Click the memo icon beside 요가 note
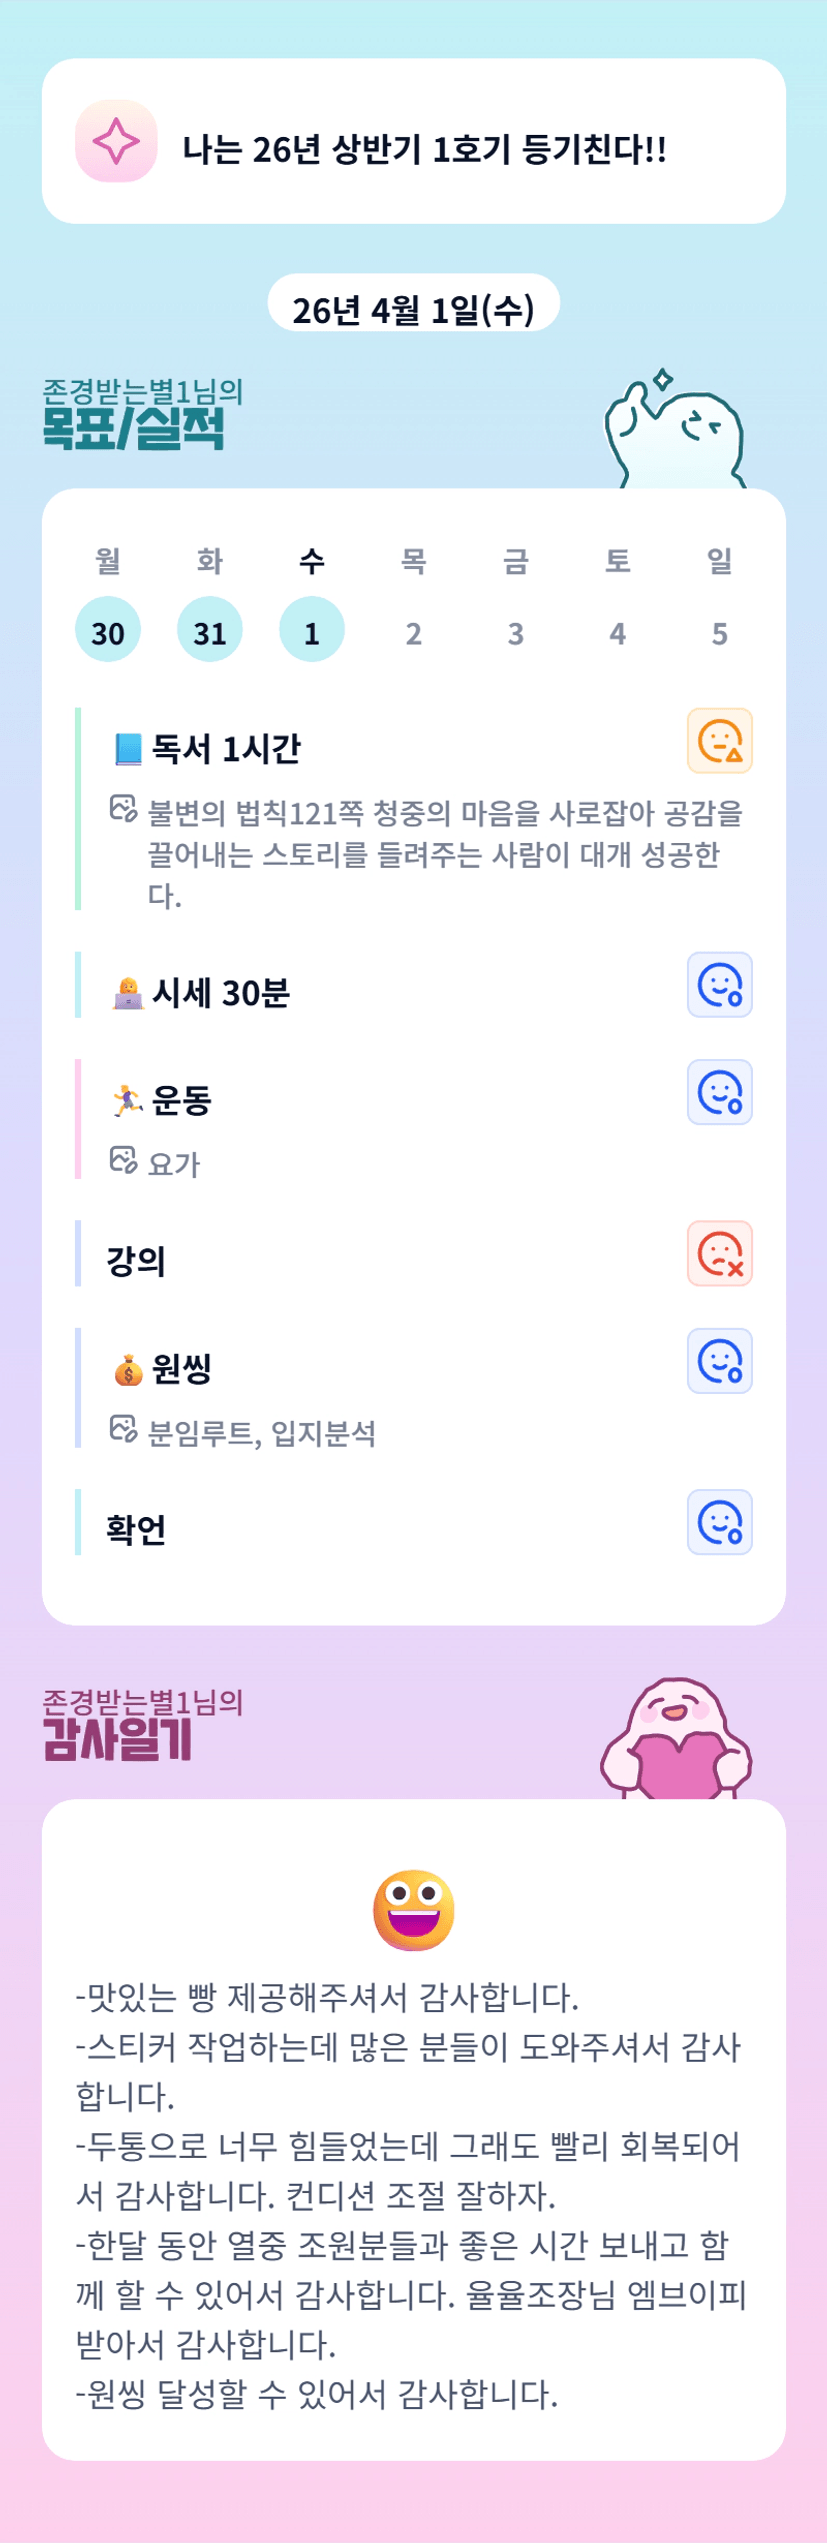The image size is (827, 2543). point(123,1160)
